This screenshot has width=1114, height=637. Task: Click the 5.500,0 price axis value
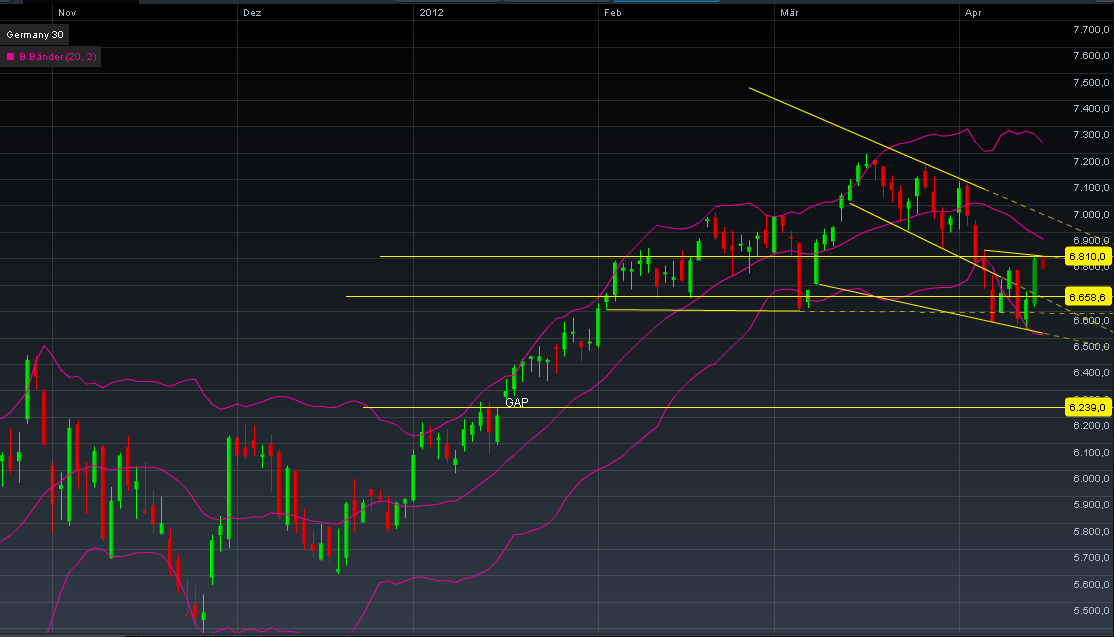[x=1091, y=611]
